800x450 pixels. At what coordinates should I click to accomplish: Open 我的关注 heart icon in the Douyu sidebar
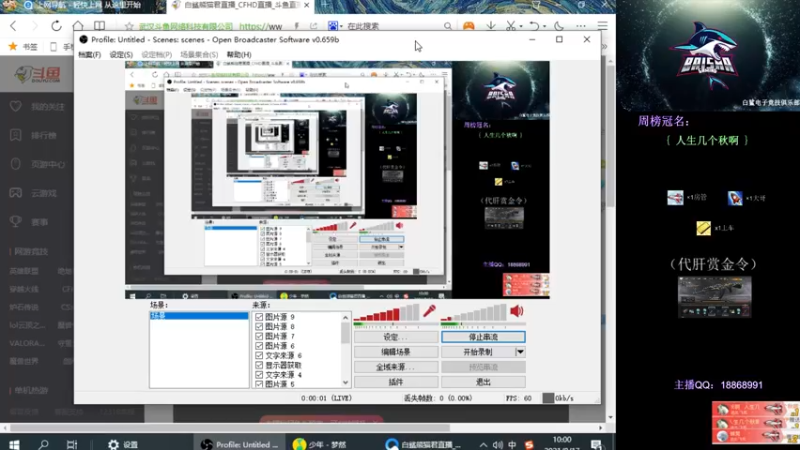[x=16, y=106]
